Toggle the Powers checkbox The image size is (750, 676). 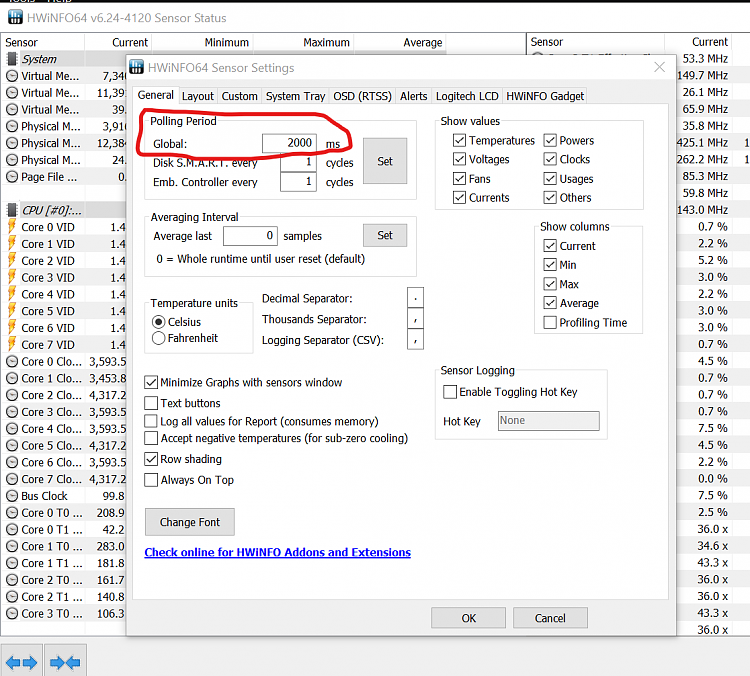pyautogui.click(x=550, y=140)
